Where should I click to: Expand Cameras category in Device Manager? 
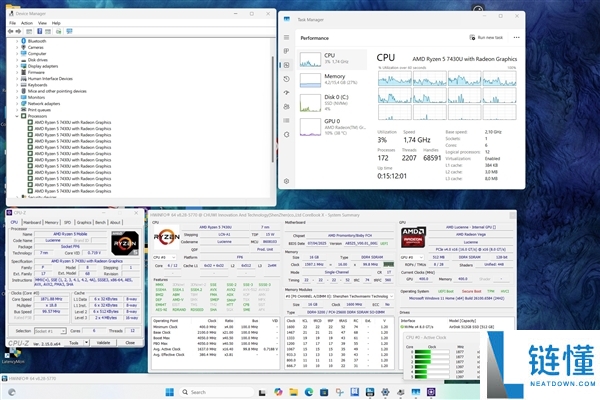(x=17, y=47)
